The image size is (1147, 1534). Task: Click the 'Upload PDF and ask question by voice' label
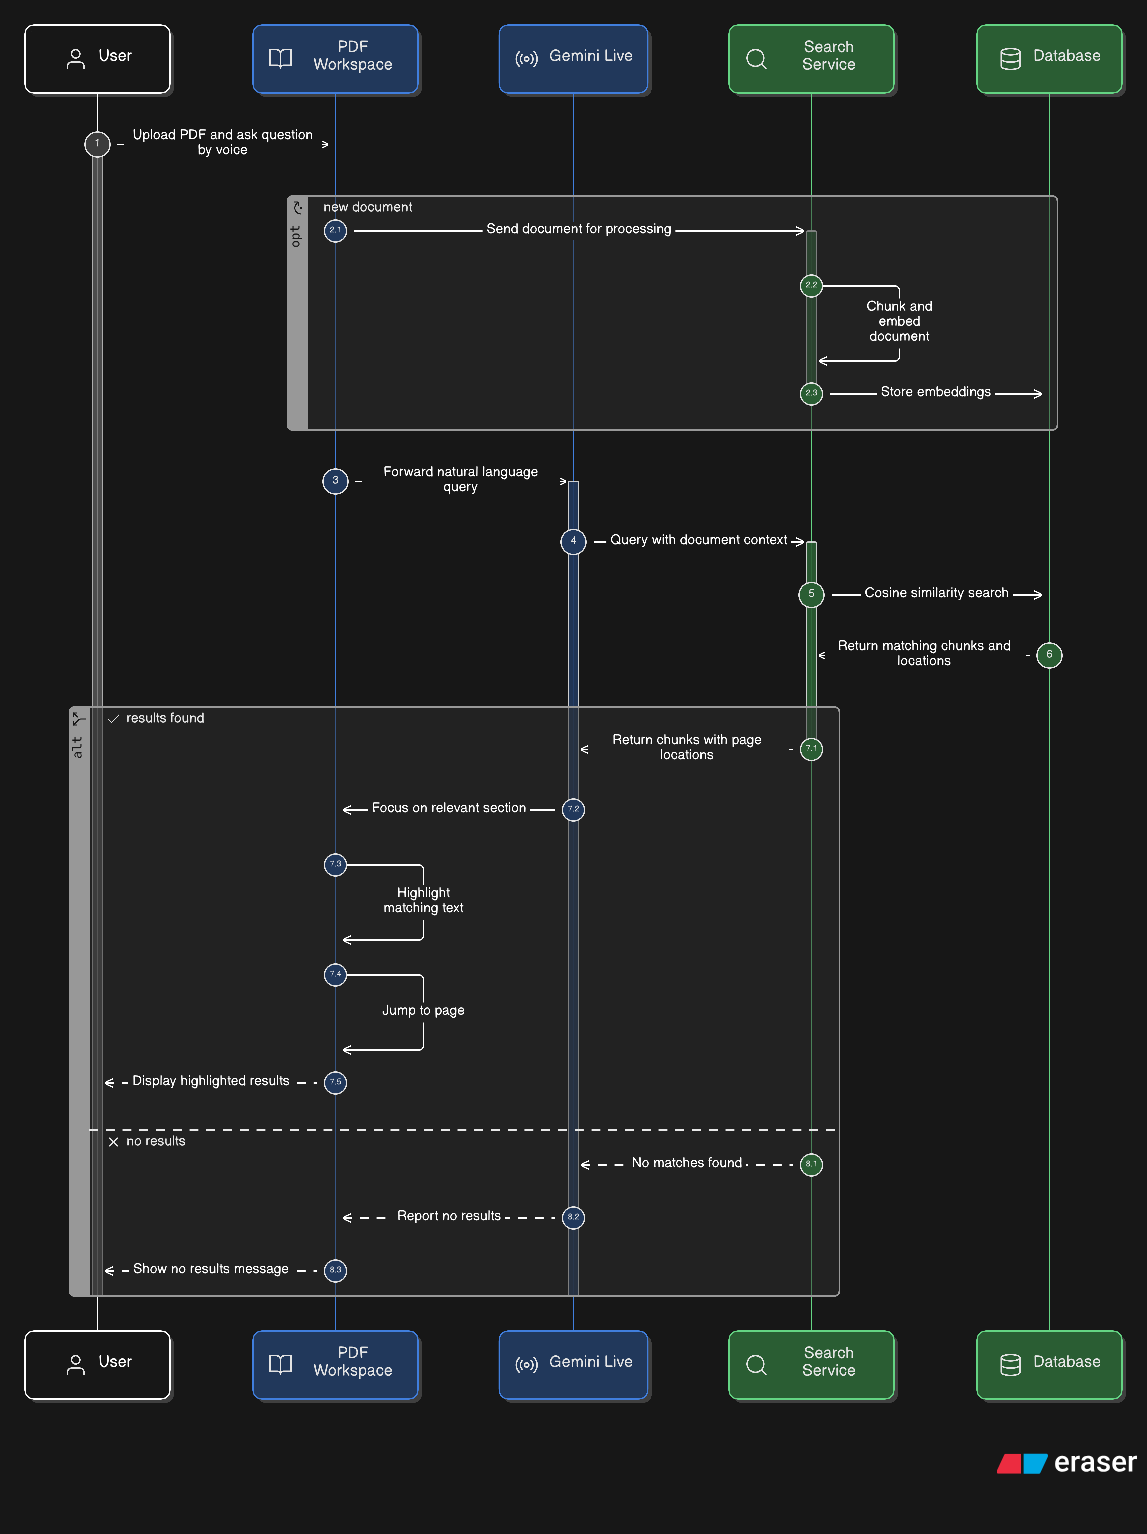[x=223, y=142]
